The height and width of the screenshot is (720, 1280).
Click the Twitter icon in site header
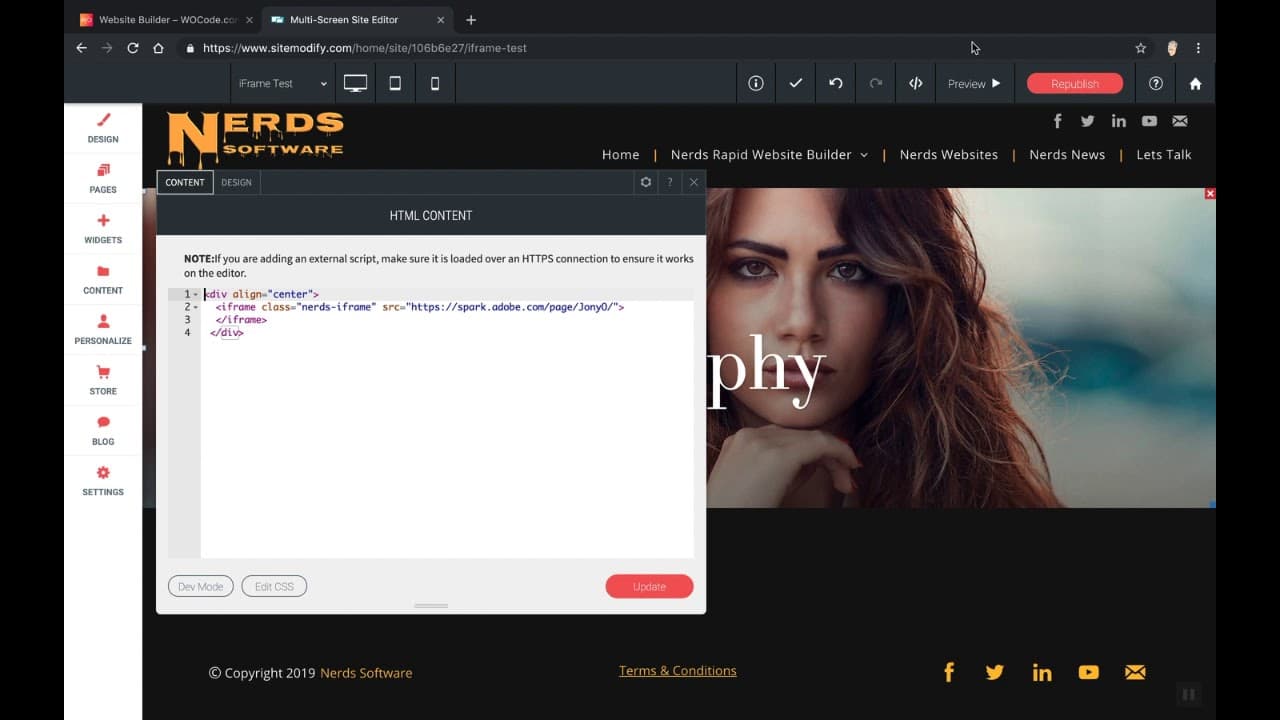click(x=1088, y=121)
